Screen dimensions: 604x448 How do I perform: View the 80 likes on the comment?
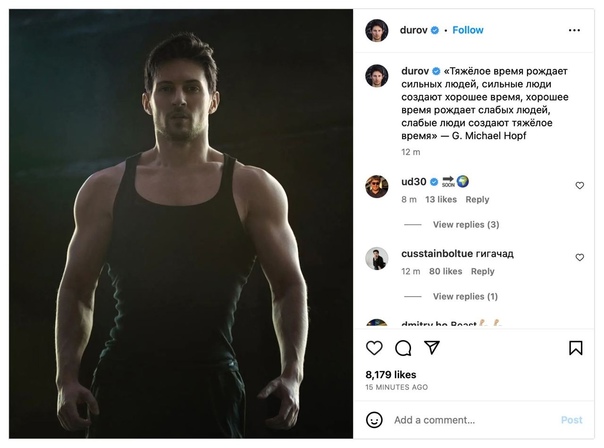(x=445, y=271)
